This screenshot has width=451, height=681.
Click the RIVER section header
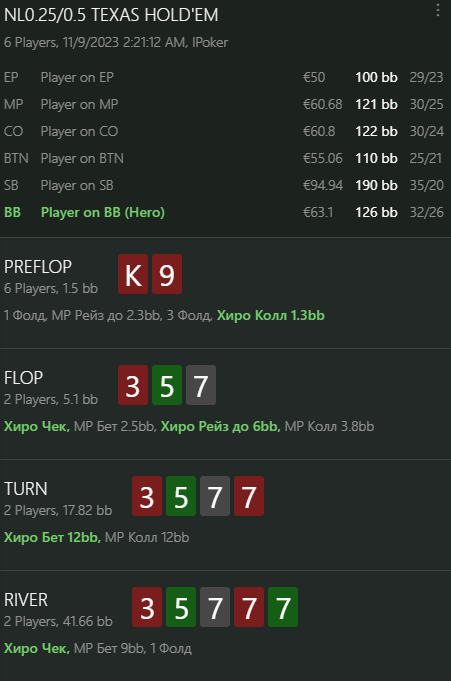26,600
